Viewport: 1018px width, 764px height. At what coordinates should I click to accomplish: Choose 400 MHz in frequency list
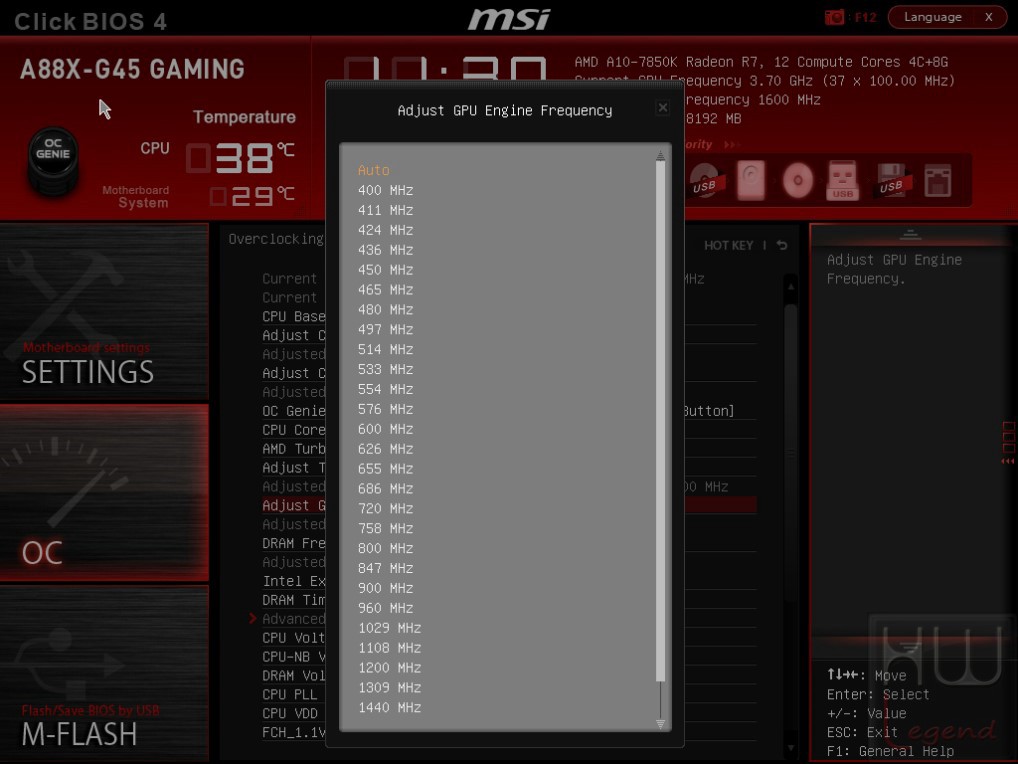[x=385, y=190]
